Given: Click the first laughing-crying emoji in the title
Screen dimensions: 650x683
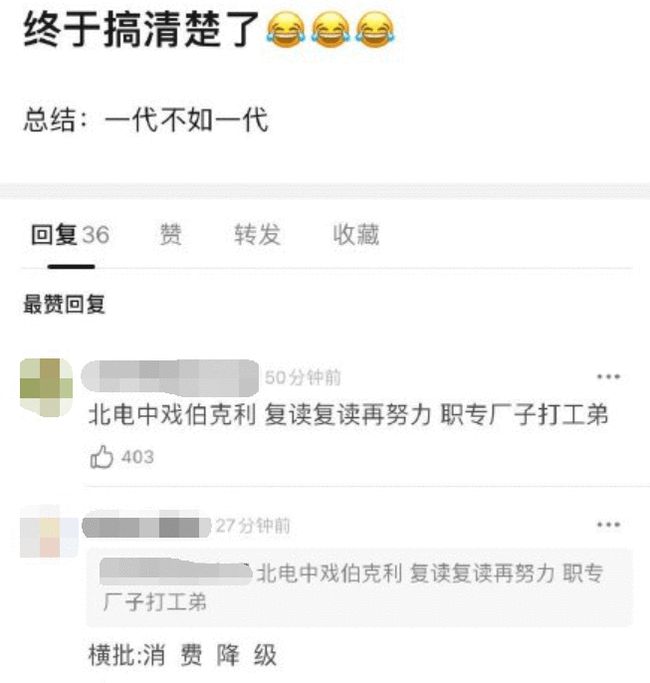Looking at the screenshot, I should (x=286, y=29).
